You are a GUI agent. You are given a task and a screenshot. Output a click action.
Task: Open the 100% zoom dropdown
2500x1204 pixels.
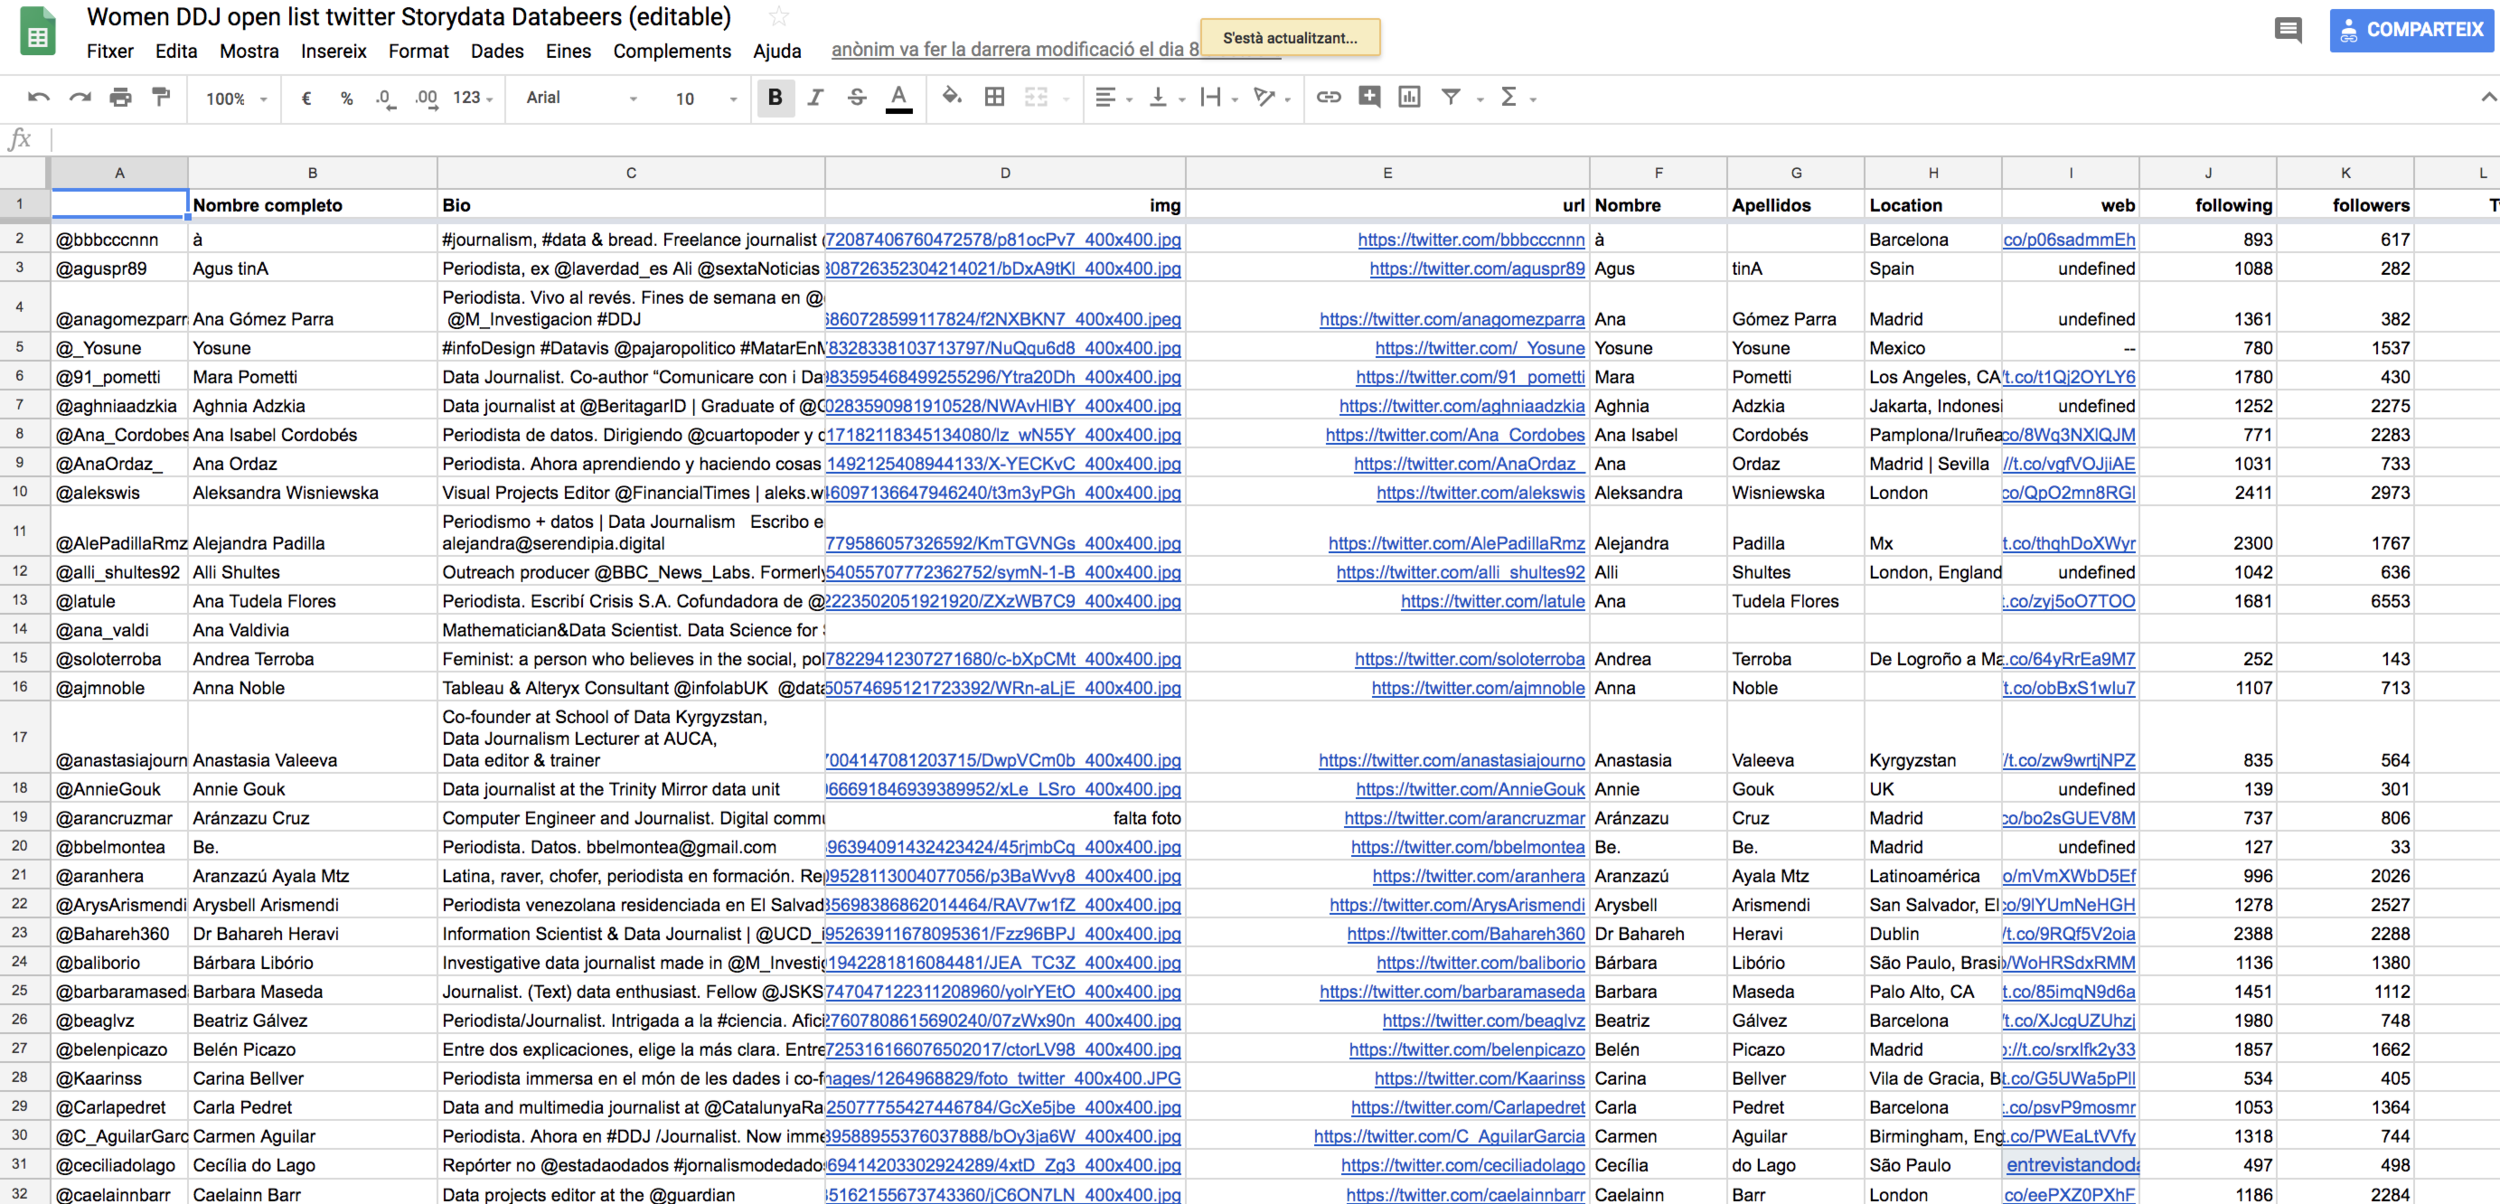pos(236,98)
